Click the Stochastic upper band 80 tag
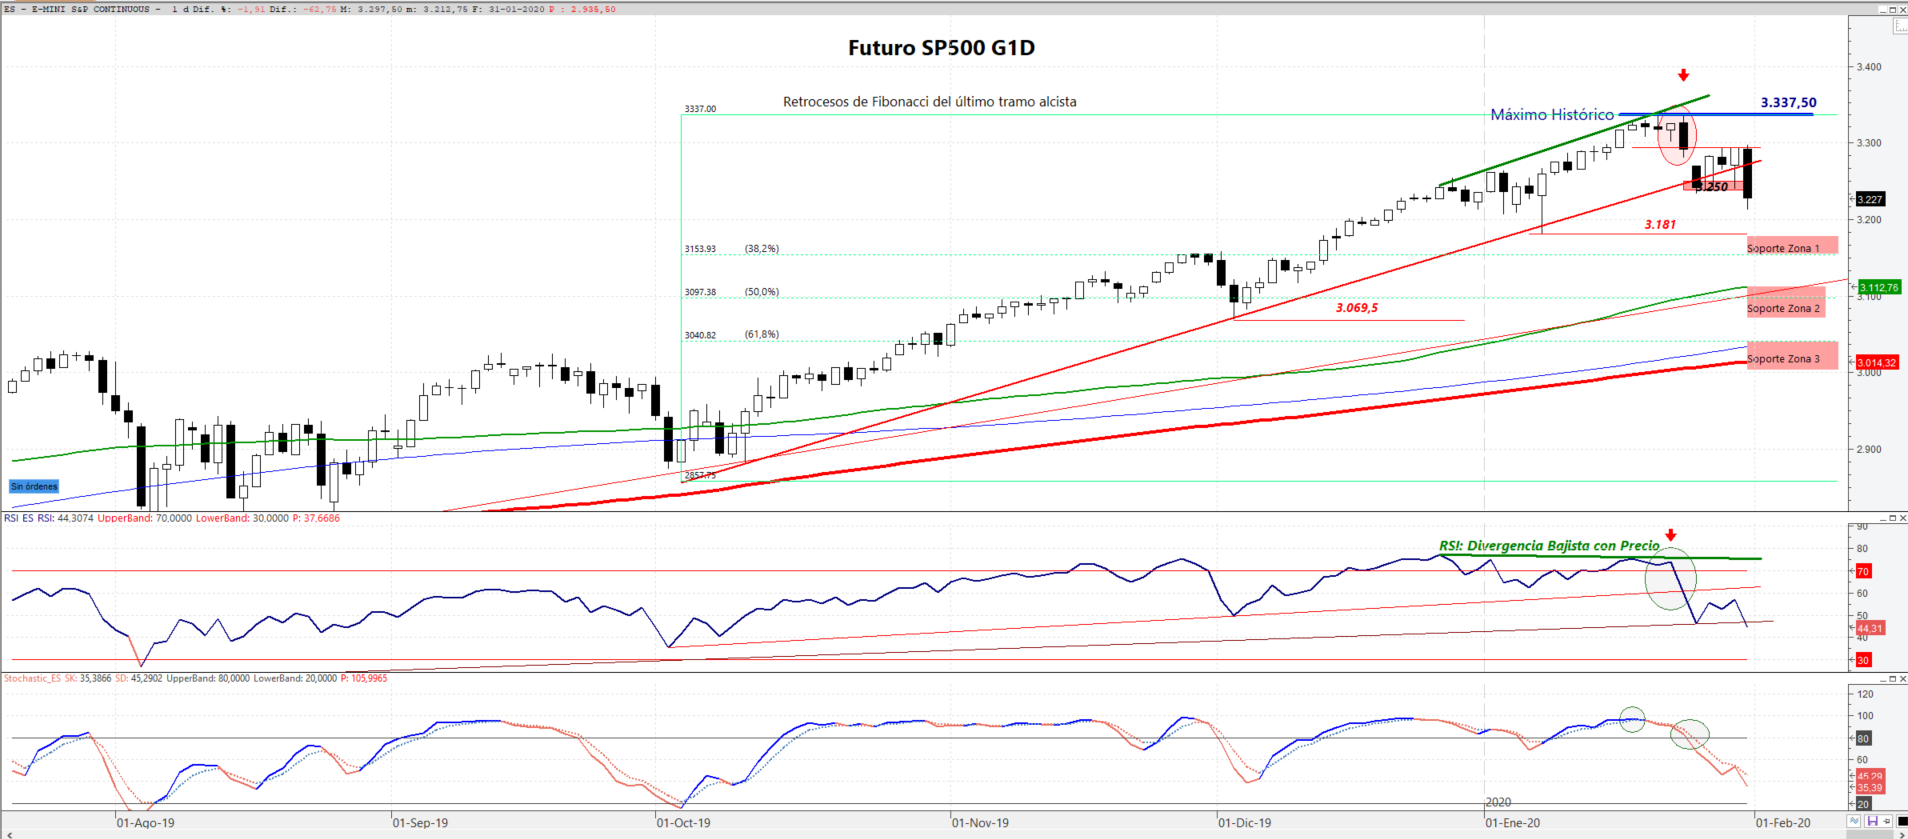1908x839 pixels. tap(1863, 739)
